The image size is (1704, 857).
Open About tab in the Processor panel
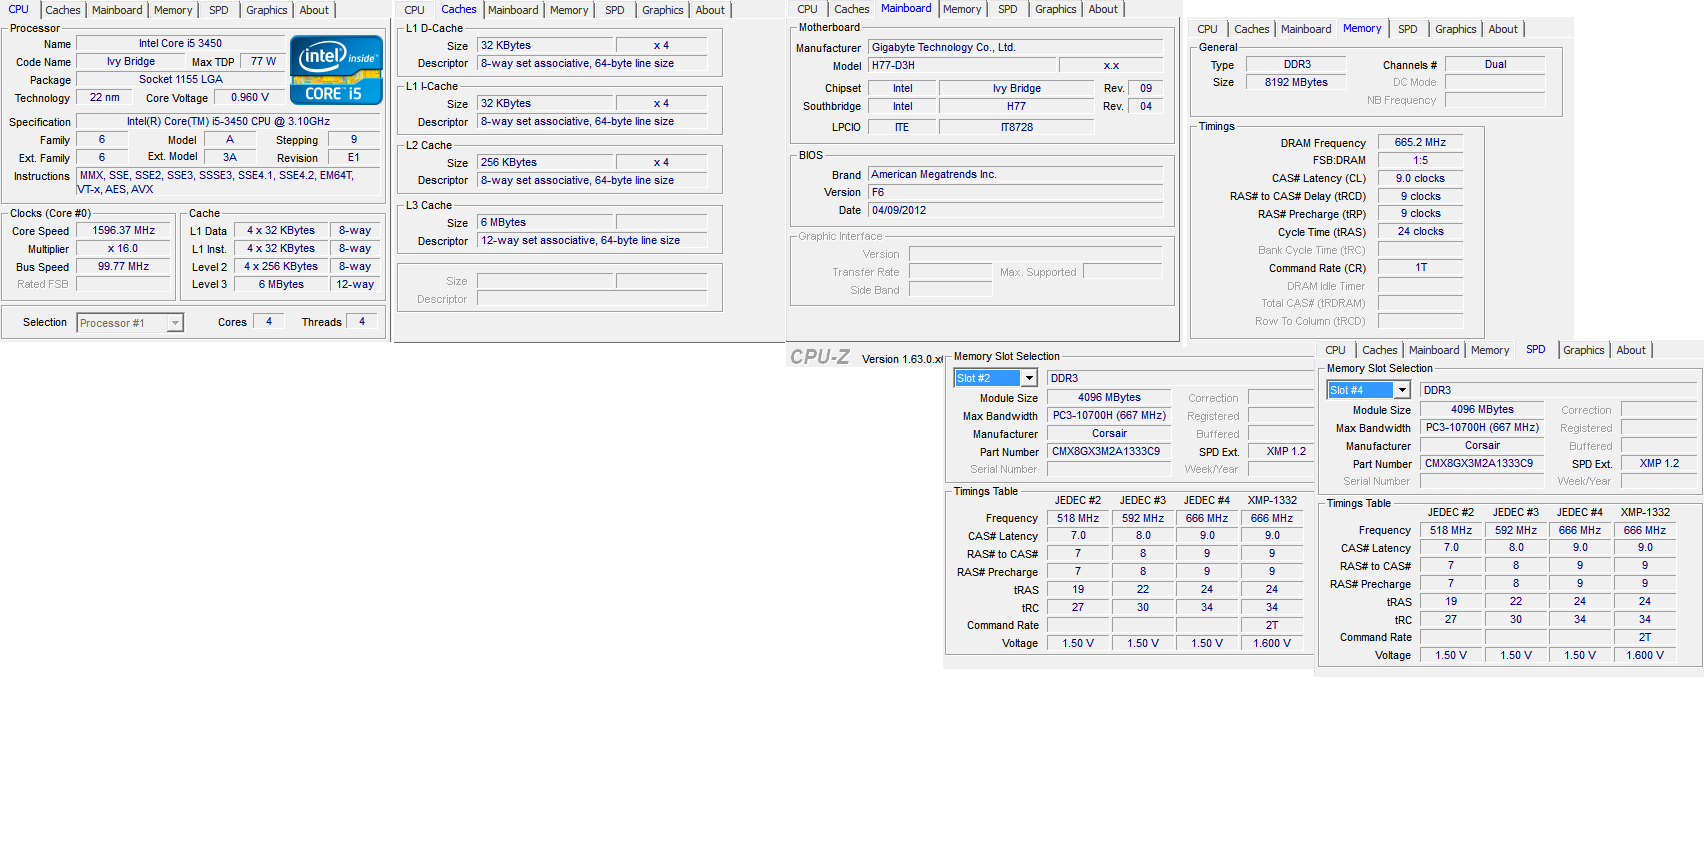[x=314, y=10]
